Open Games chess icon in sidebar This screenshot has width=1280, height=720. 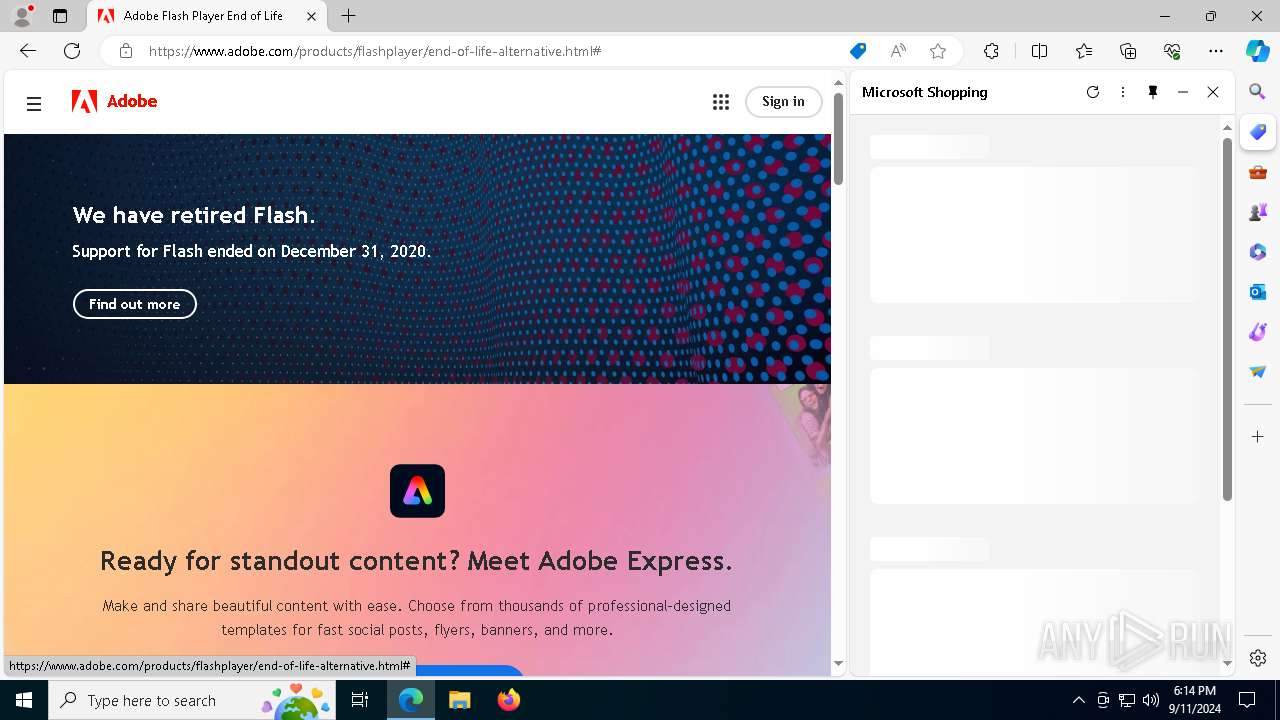[x=1258, y=212]
